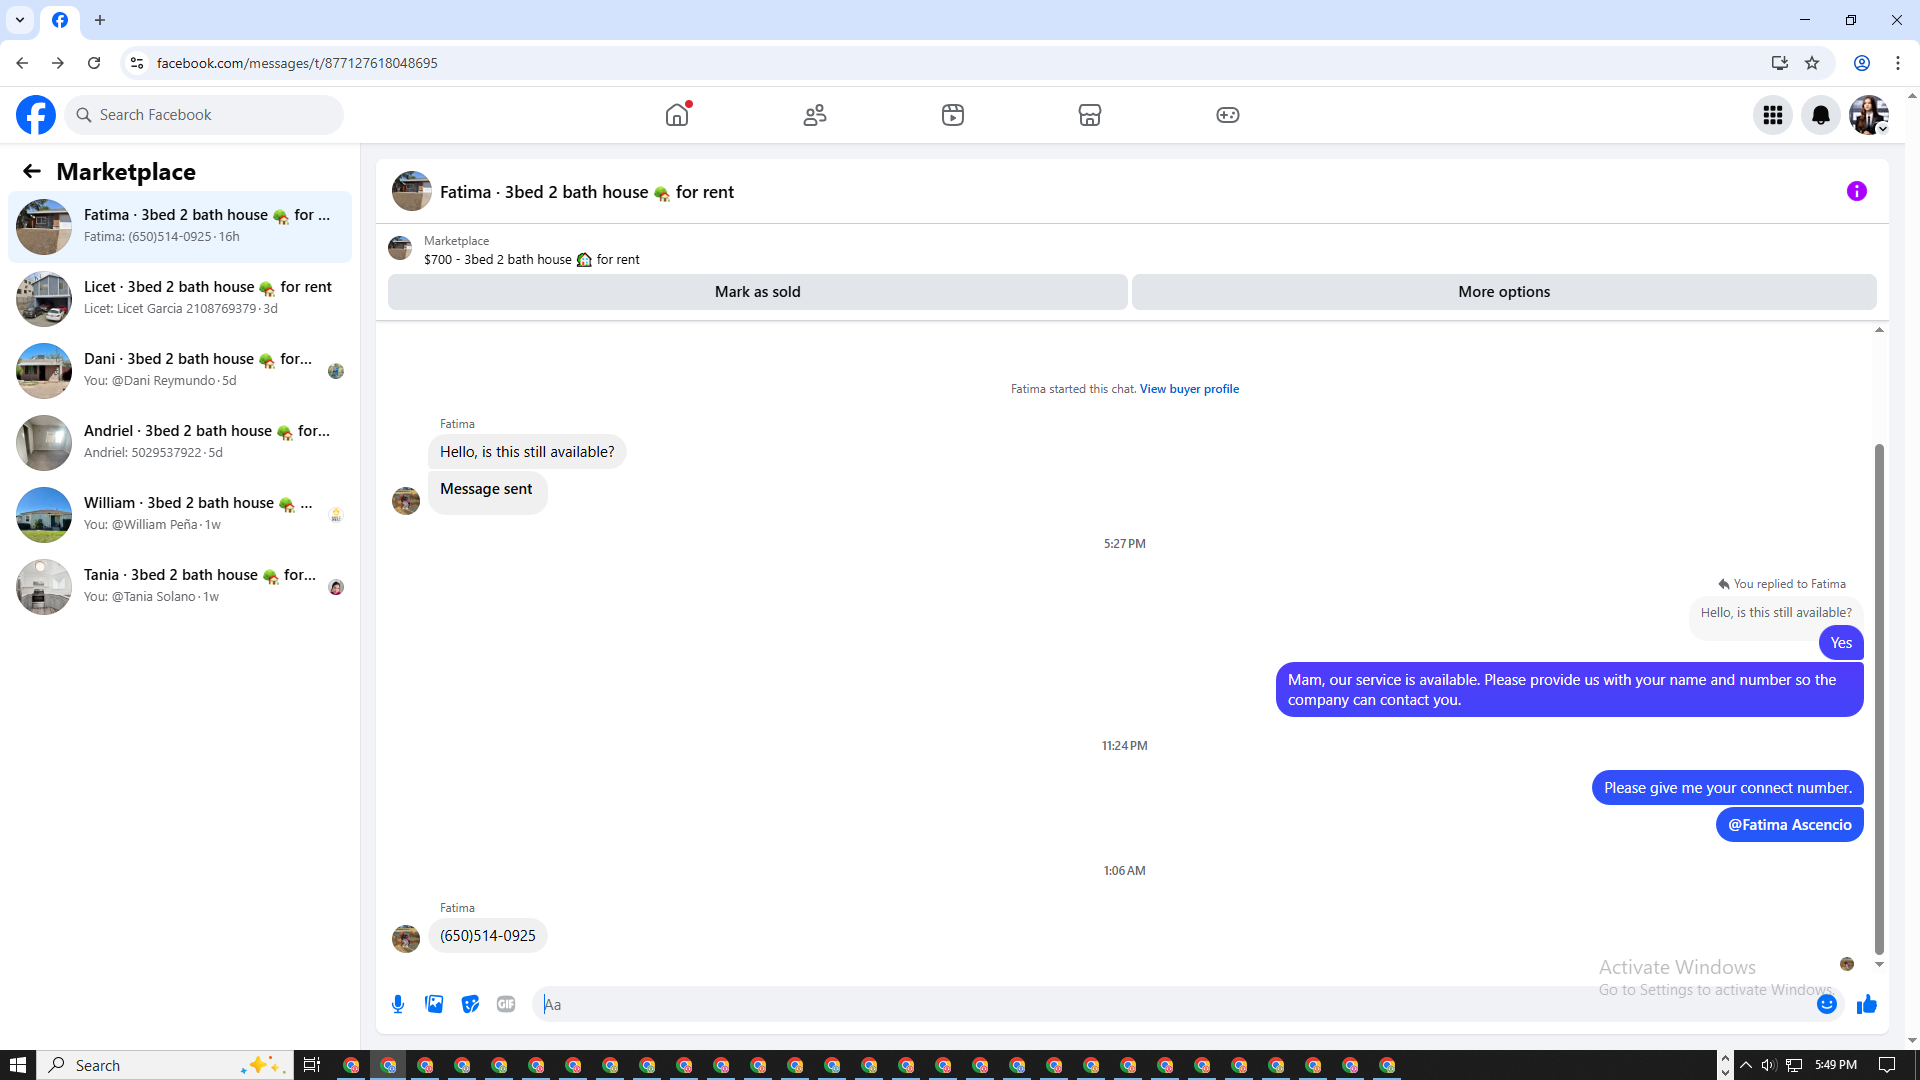The width and height of the screenshot is (1920, 1080).
Task: Choose a sticker icon
Action: coord(470,1004)
